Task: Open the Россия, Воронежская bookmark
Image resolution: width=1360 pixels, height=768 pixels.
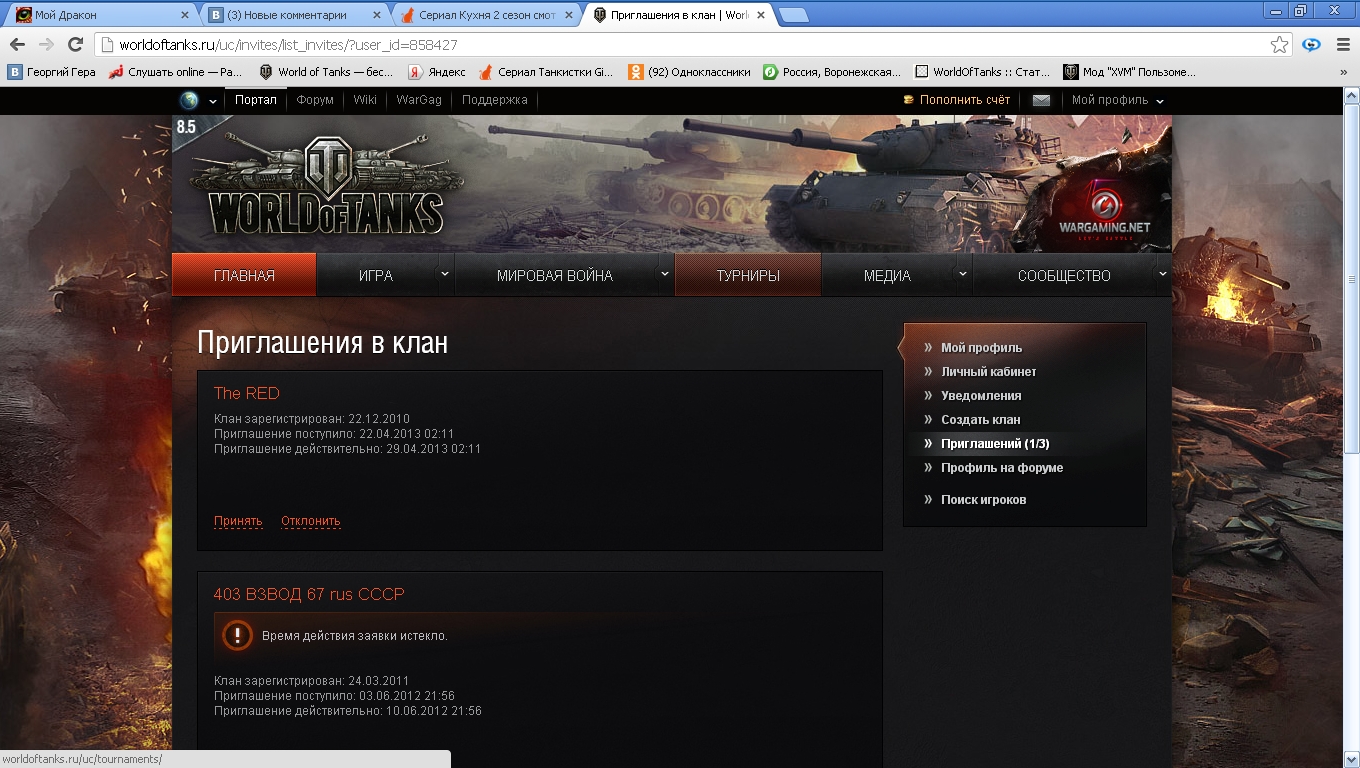Action: click(832, 72)
